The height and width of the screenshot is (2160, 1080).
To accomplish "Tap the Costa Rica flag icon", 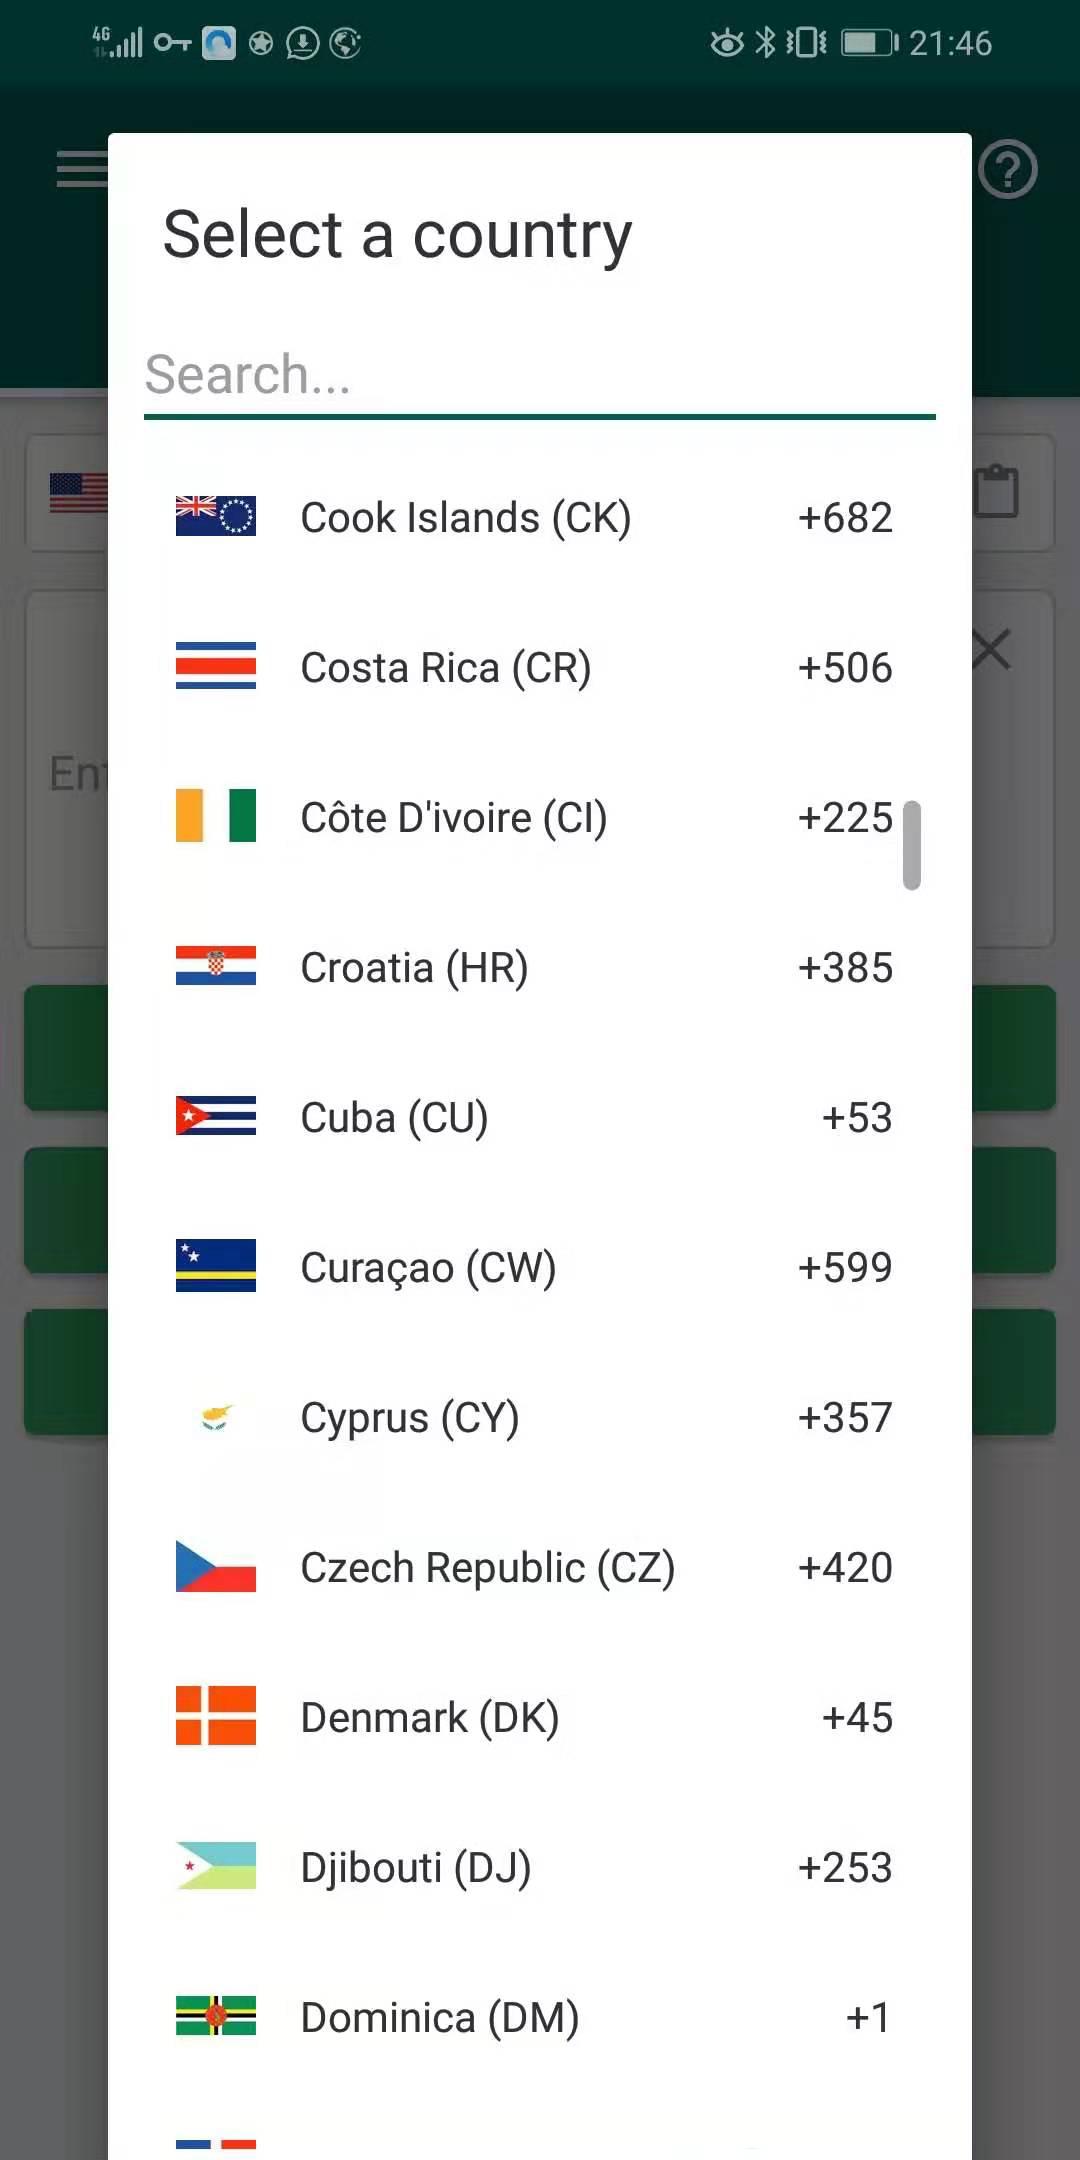I will tap(215, 666).
